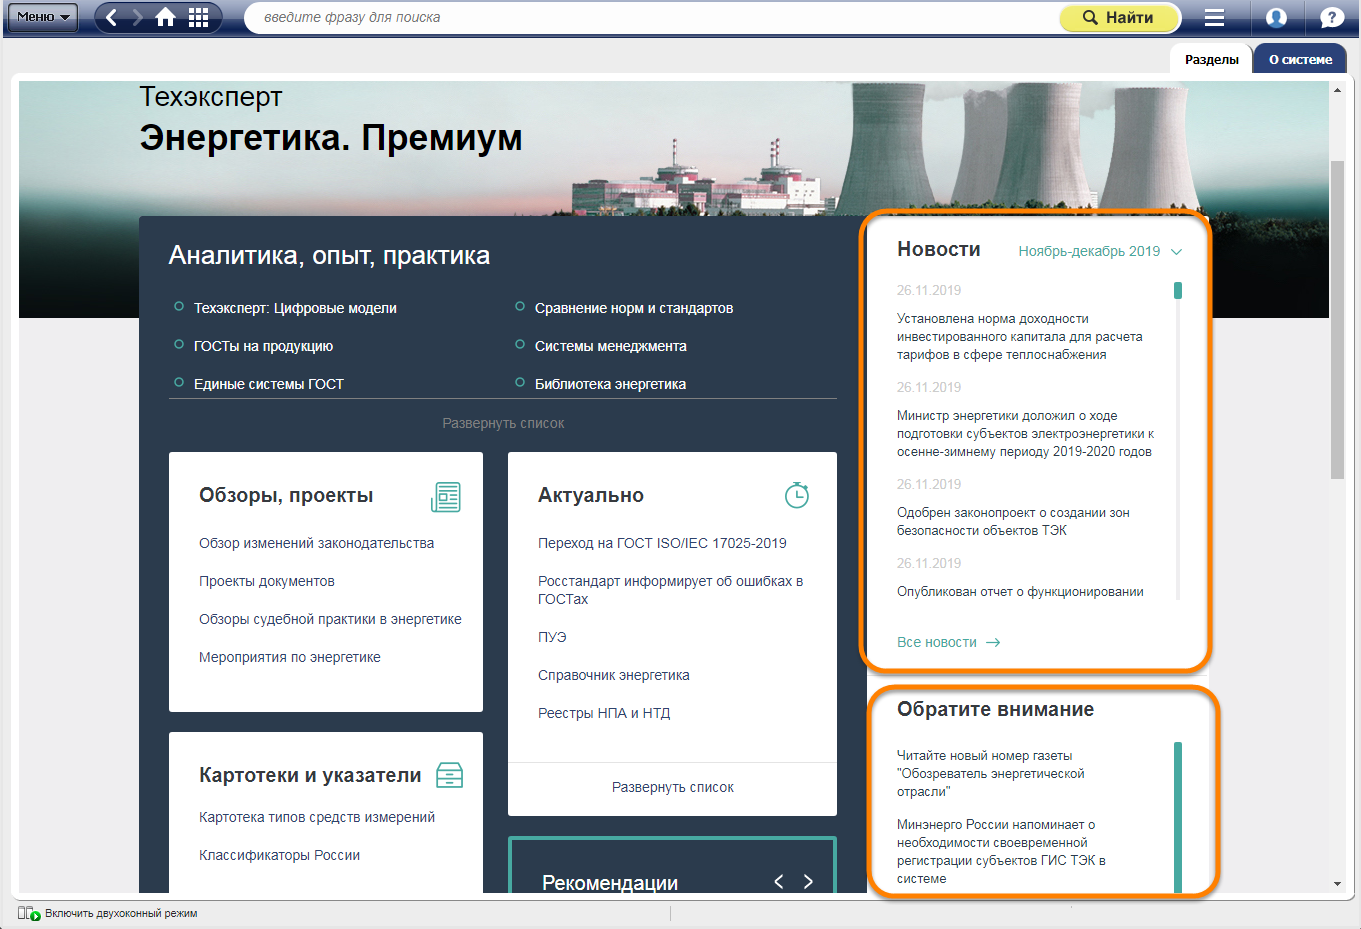
Task: Switch to the О системе tab
Action: click(1300, 59)
